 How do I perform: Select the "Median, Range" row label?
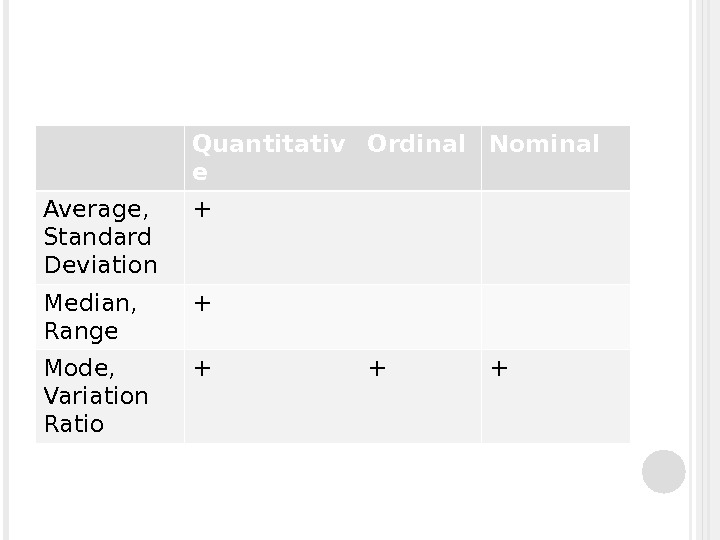(91, 317)
